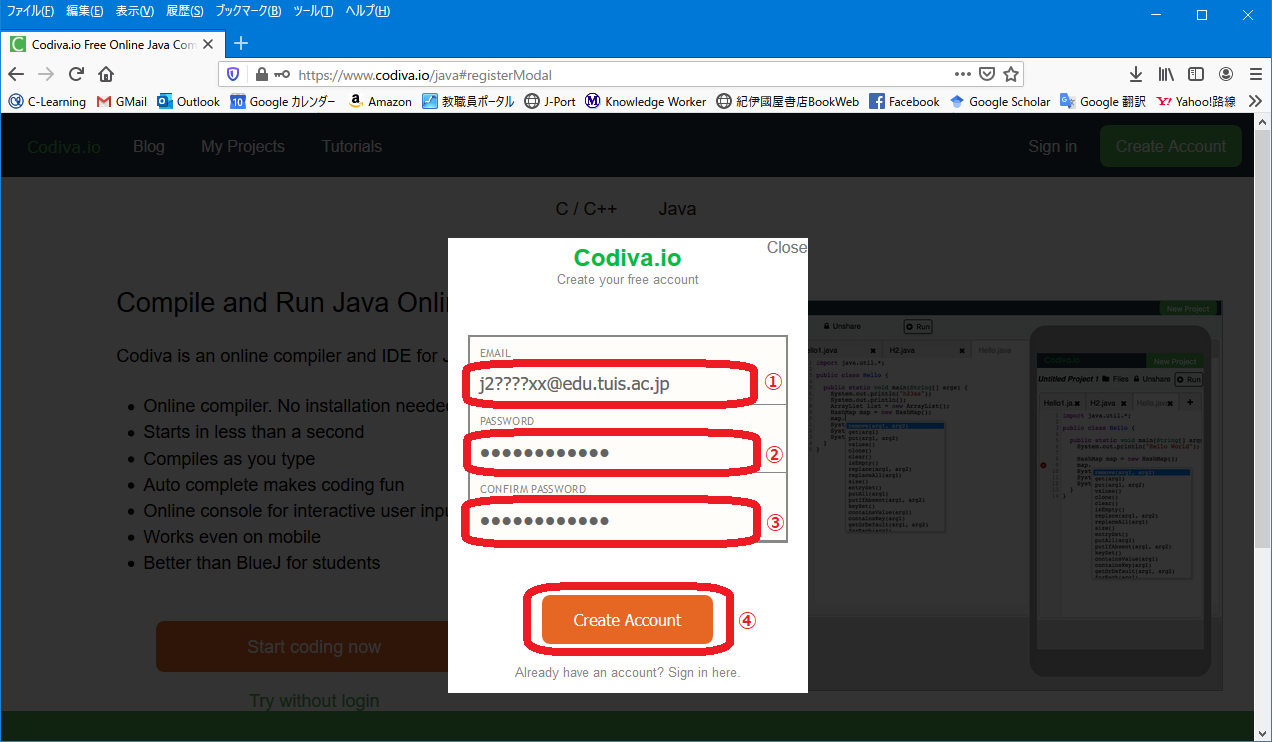Open Firefox account avatar icon
The width and height of the screenshot is (1272, 742).
(1226, 74)
